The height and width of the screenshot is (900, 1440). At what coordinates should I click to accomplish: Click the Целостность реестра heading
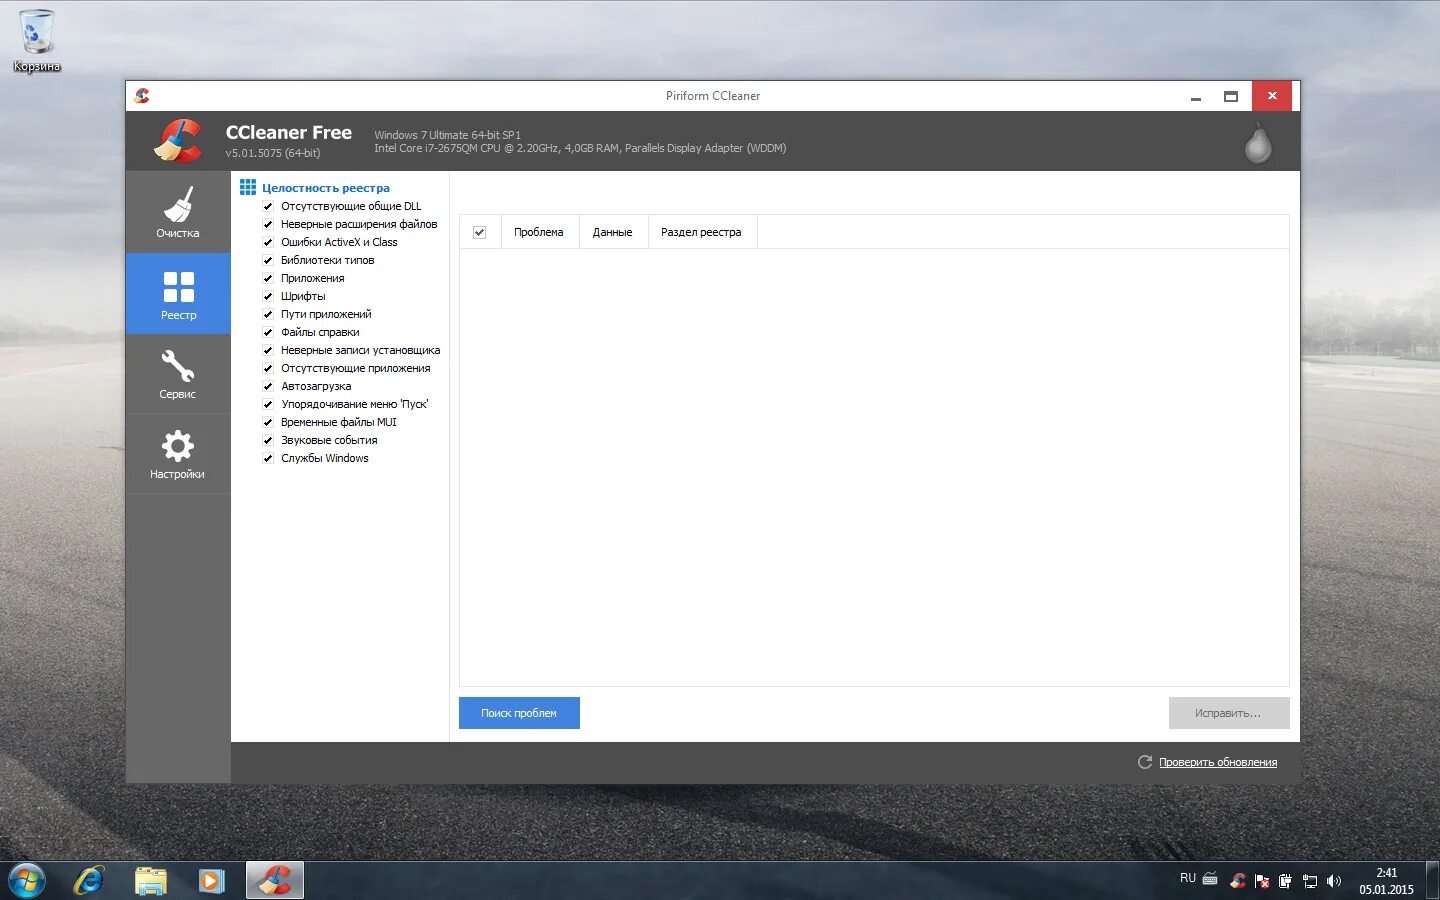click(x=326, y=188)
